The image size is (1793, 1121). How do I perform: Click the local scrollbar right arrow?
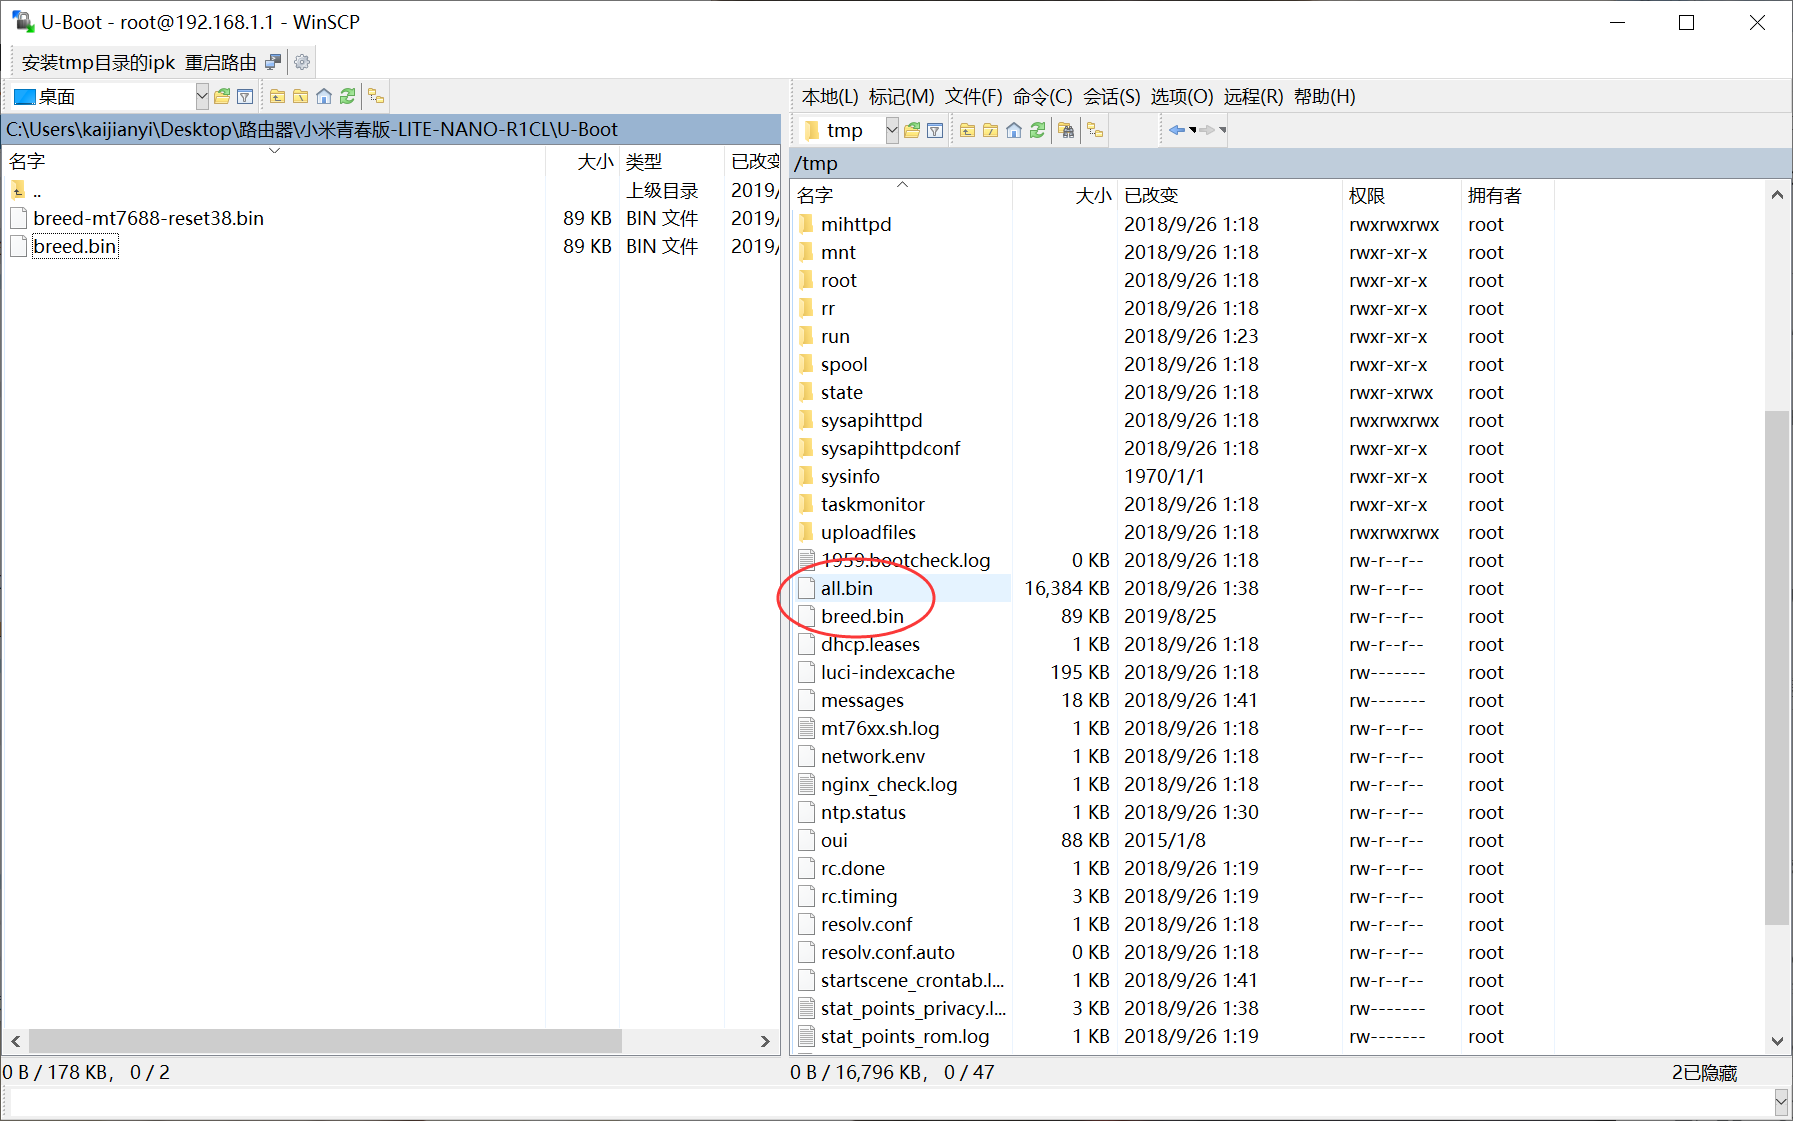click(x=765, y=1041)
